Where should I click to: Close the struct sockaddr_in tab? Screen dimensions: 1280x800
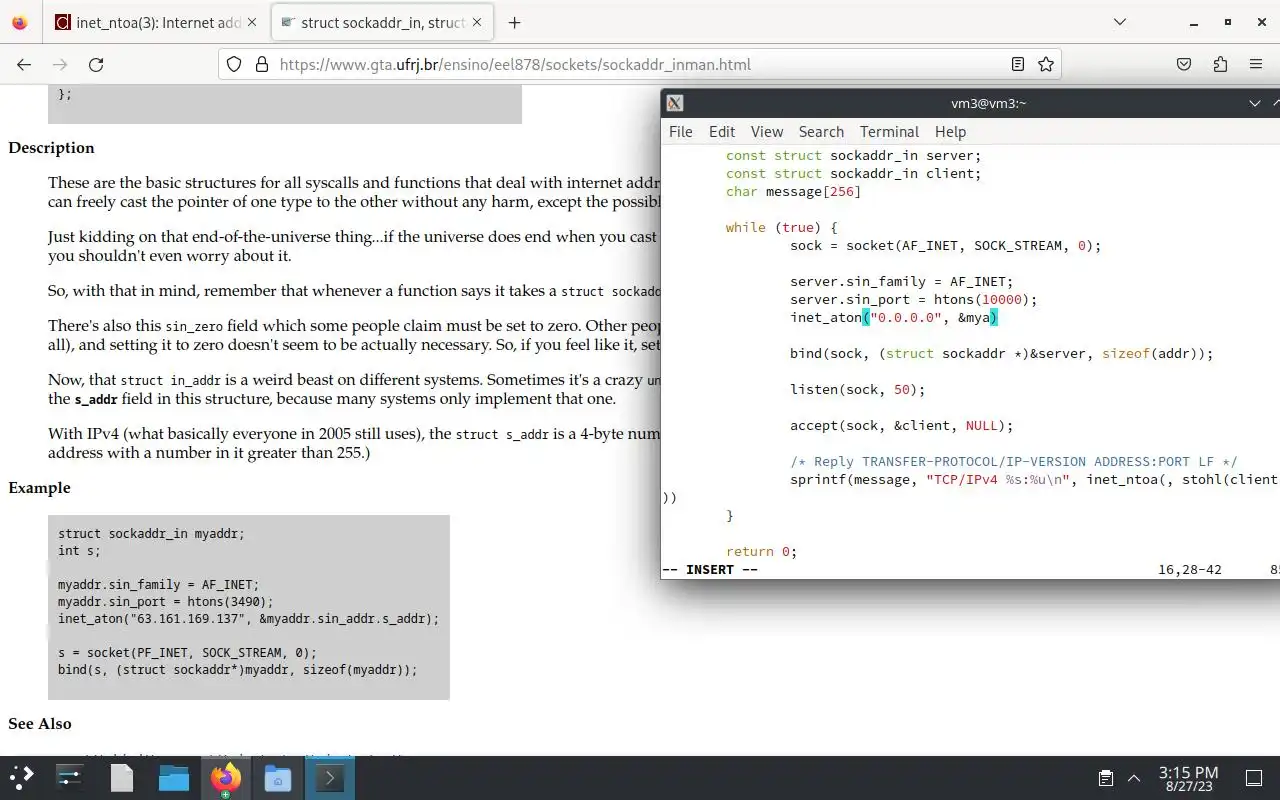[x=476, y=22]
